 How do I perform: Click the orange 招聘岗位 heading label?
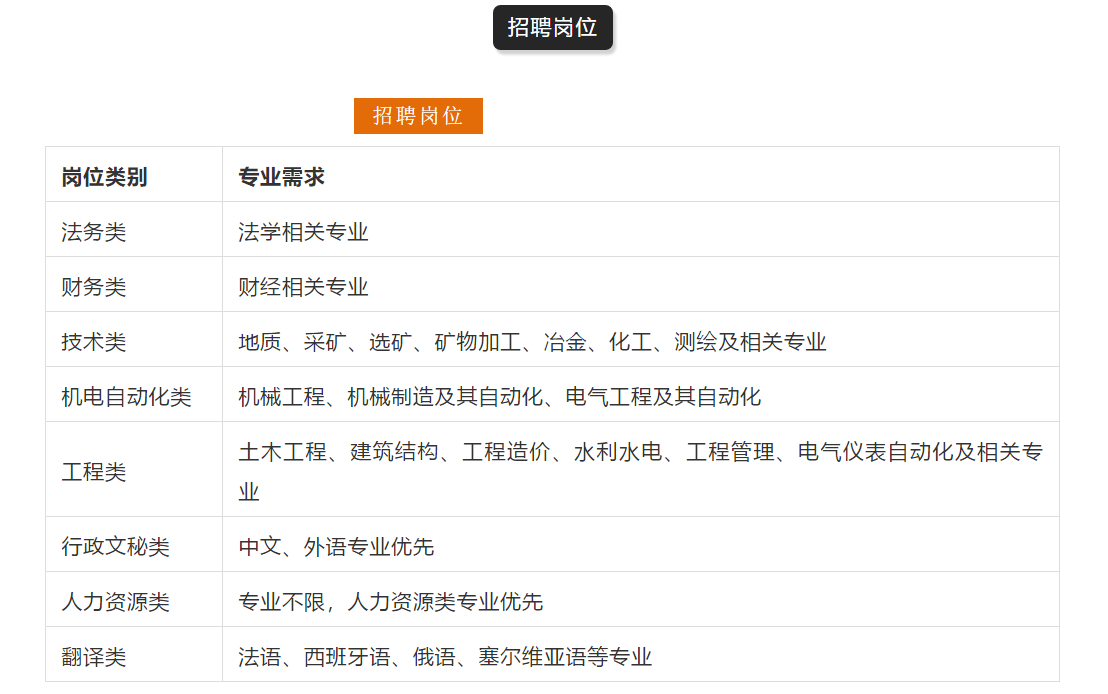pos(418,116)
